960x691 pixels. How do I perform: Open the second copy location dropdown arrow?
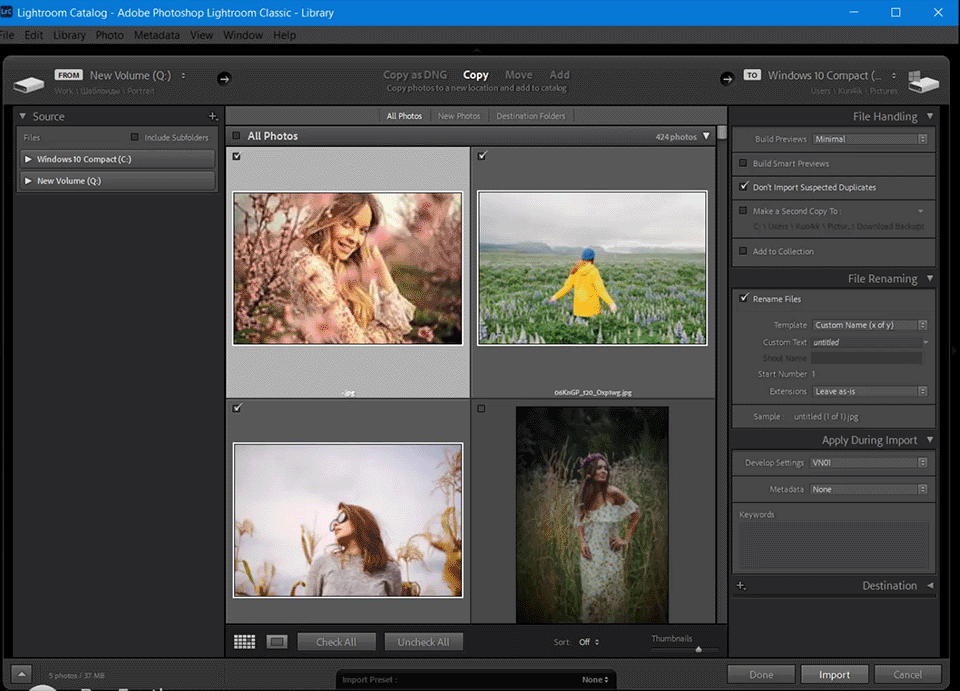(921, 211)
